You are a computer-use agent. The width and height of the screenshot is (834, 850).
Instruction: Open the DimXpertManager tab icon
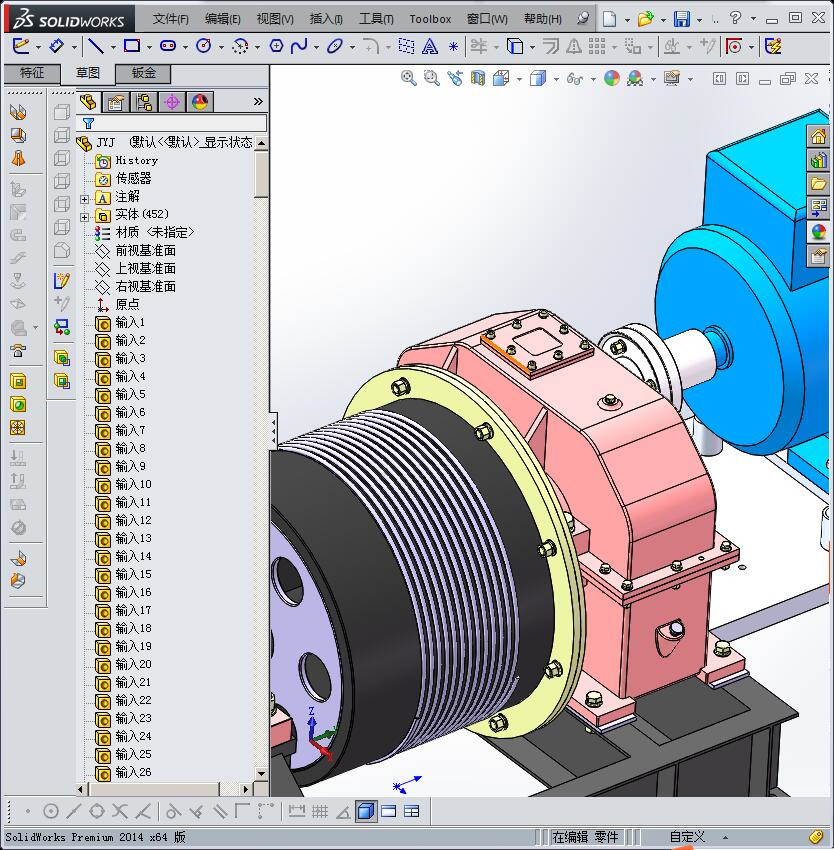(x=172, y=101)
